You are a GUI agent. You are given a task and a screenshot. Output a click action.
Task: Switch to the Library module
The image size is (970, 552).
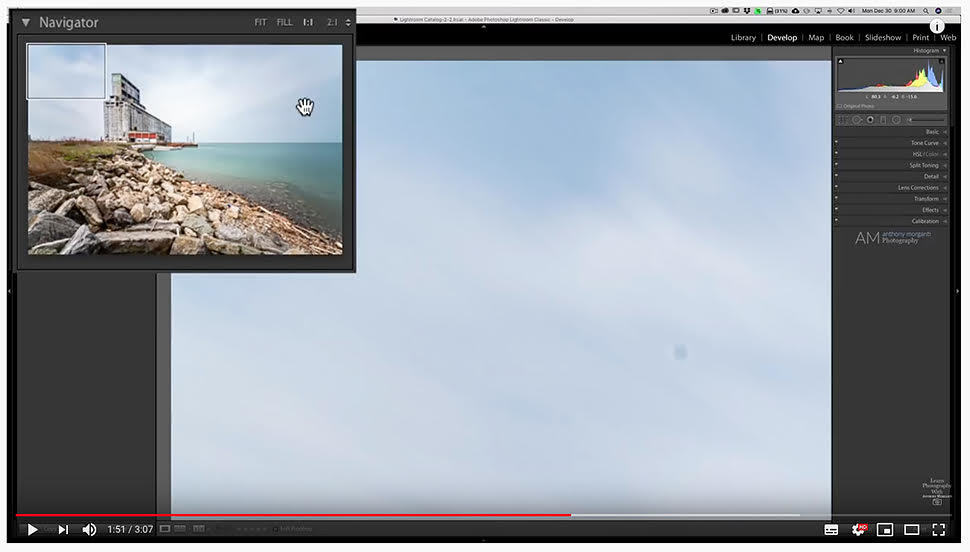(x=743, y=38)
